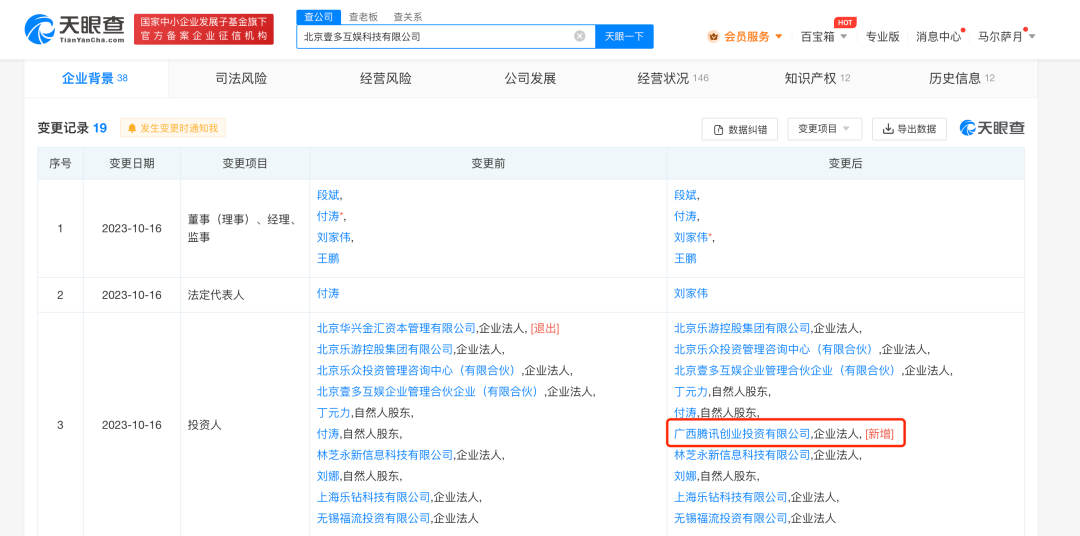The height and width of the screenshot is (536, 1080).
Task: Switch to the 公司发展 tab
Action: tap(530, 79)
